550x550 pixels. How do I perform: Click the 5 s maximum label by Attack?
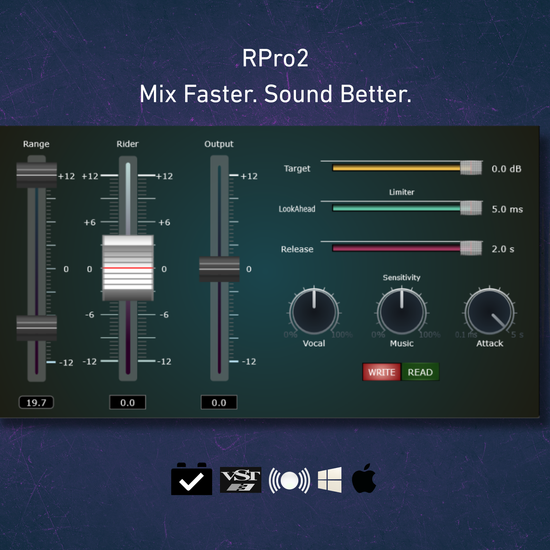pyautogui.click(x=517, y=335)
